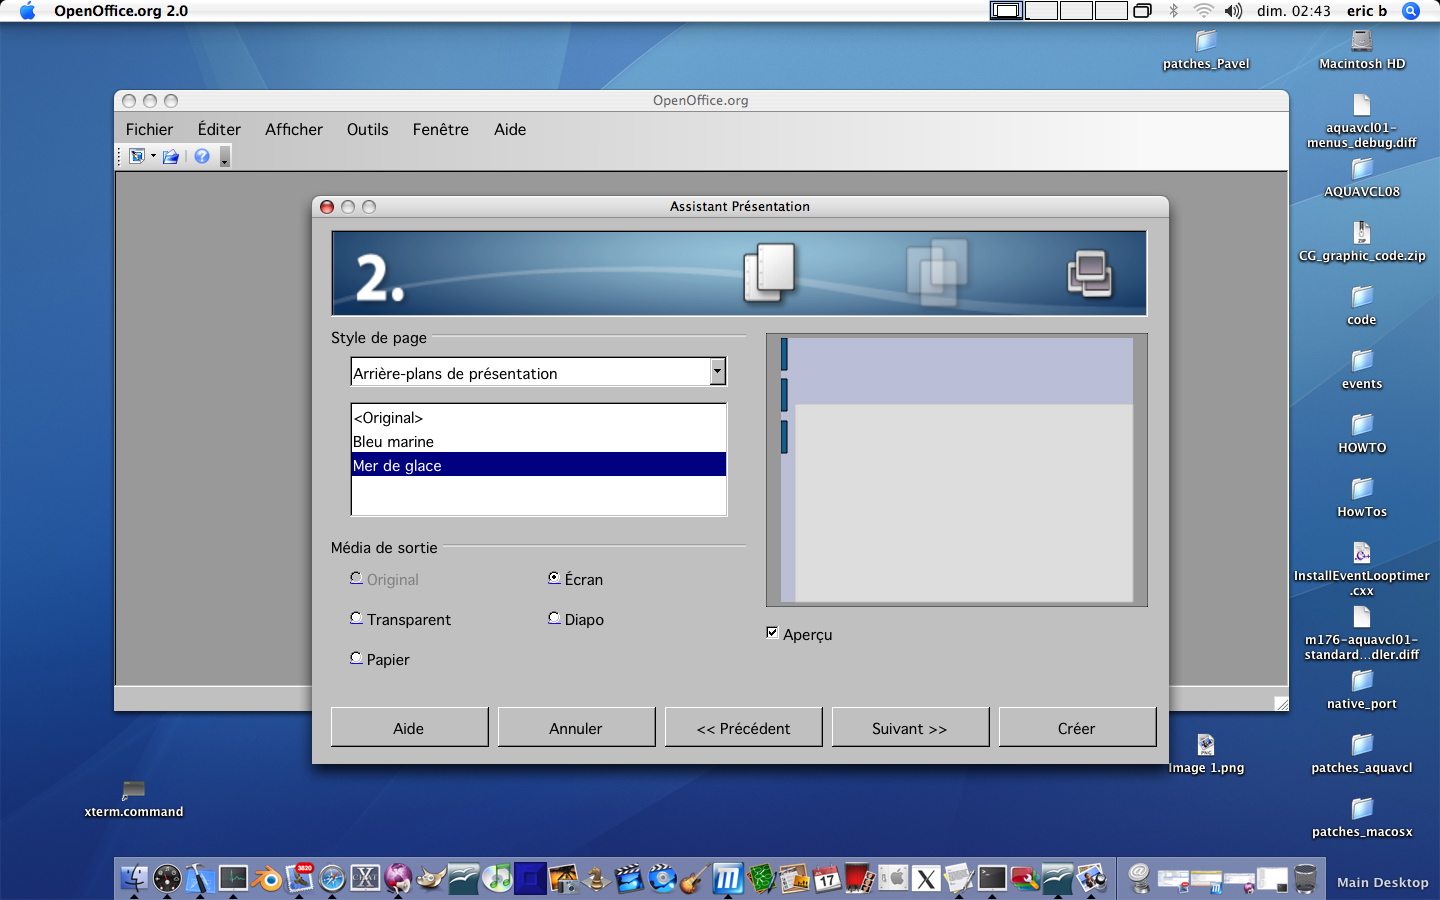Click the volume icon in menu bar
The image size is (1440, 900).
tap(1233, 11)
